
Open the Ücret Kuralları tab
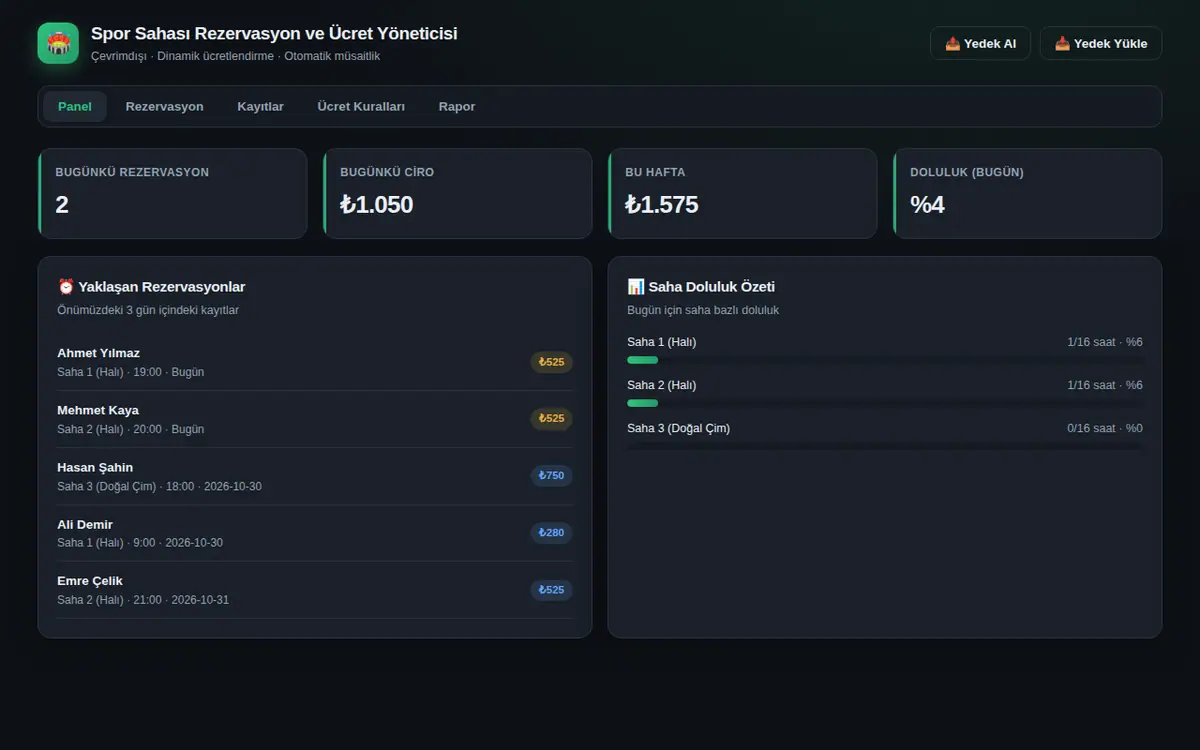pyautogui.click(x=361, y=106)
